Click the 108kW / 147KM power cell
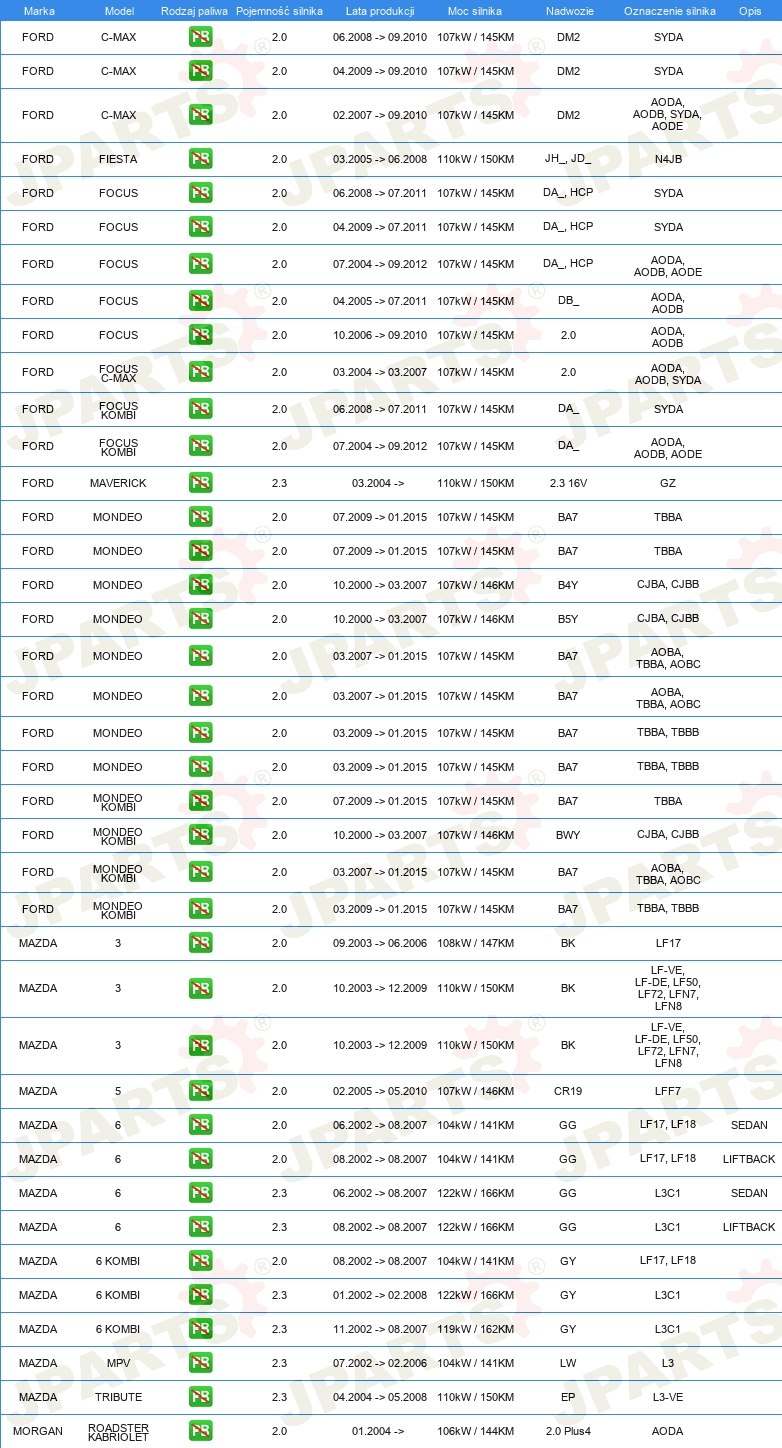This screenshot has width=782, height=1448. (x=475, y=943)
